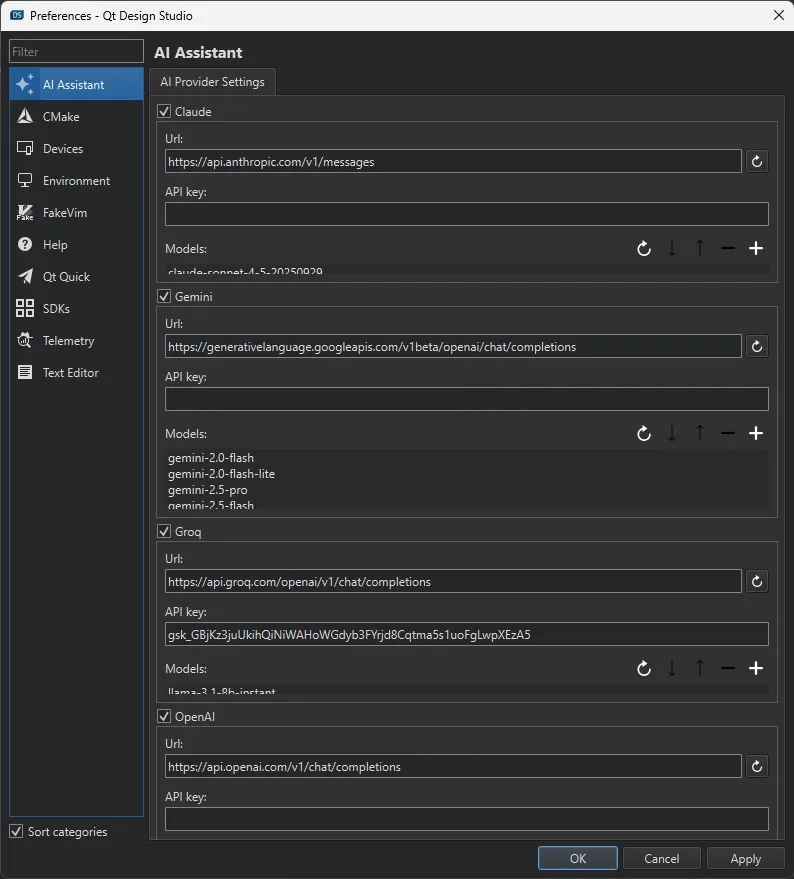
Task: Select gemini-2.5-pro in the models list
Action: pos(208,490)
